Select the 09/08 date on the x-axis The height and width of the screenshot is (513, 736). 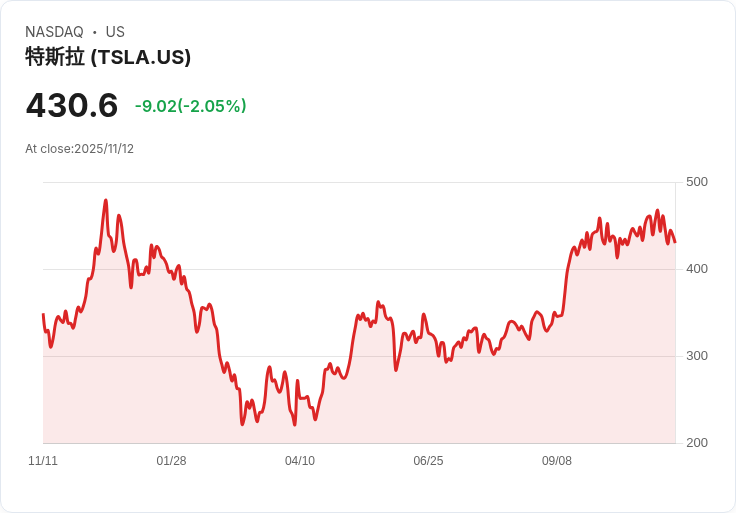click(x=557, y=461)
